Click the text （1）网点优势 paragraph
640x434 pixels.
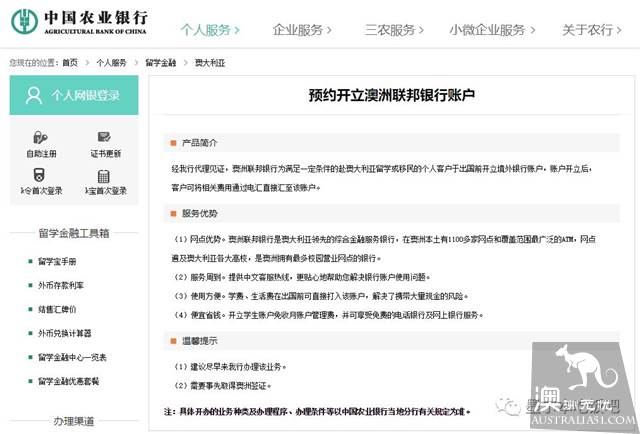tap(384, 249)
